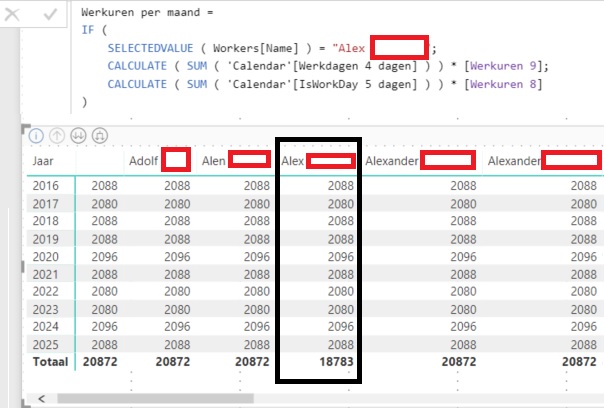
Task: Click the IF keyword in formula
Action: point(88,30)
